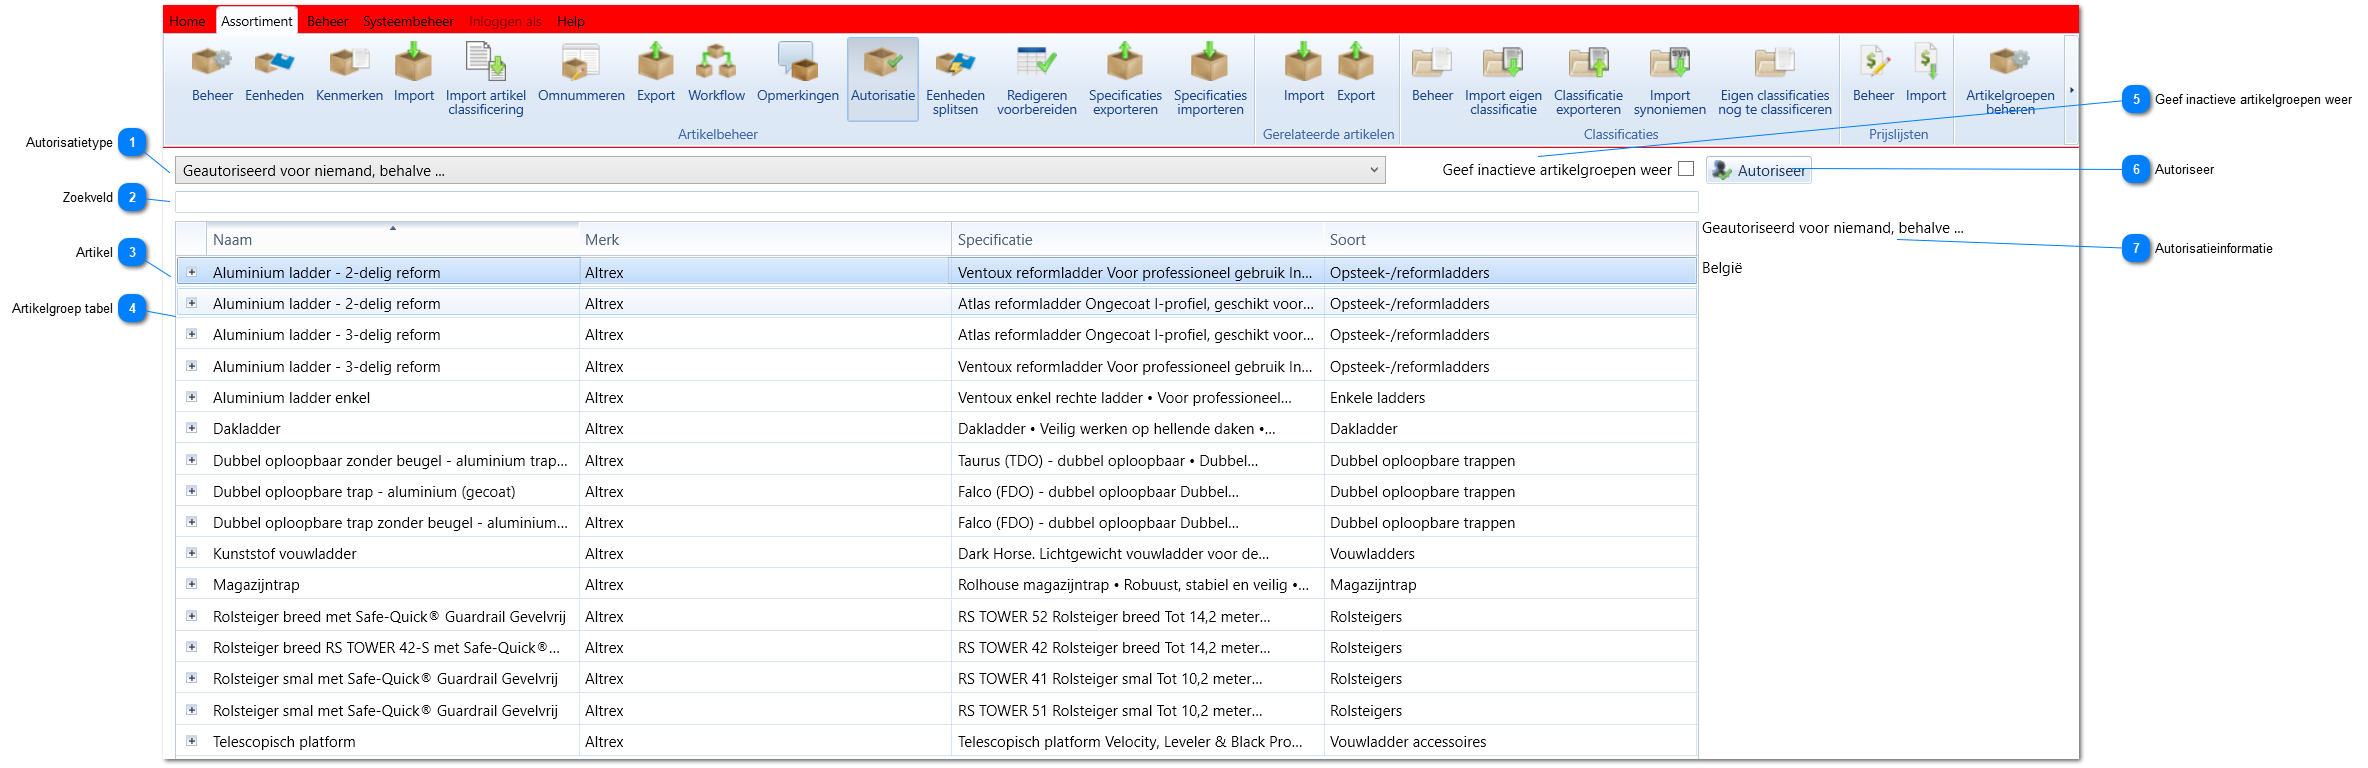The width and height of the screenshot is (2368, 768).
Task: Open the Home tab
Action: pos(187,21)
